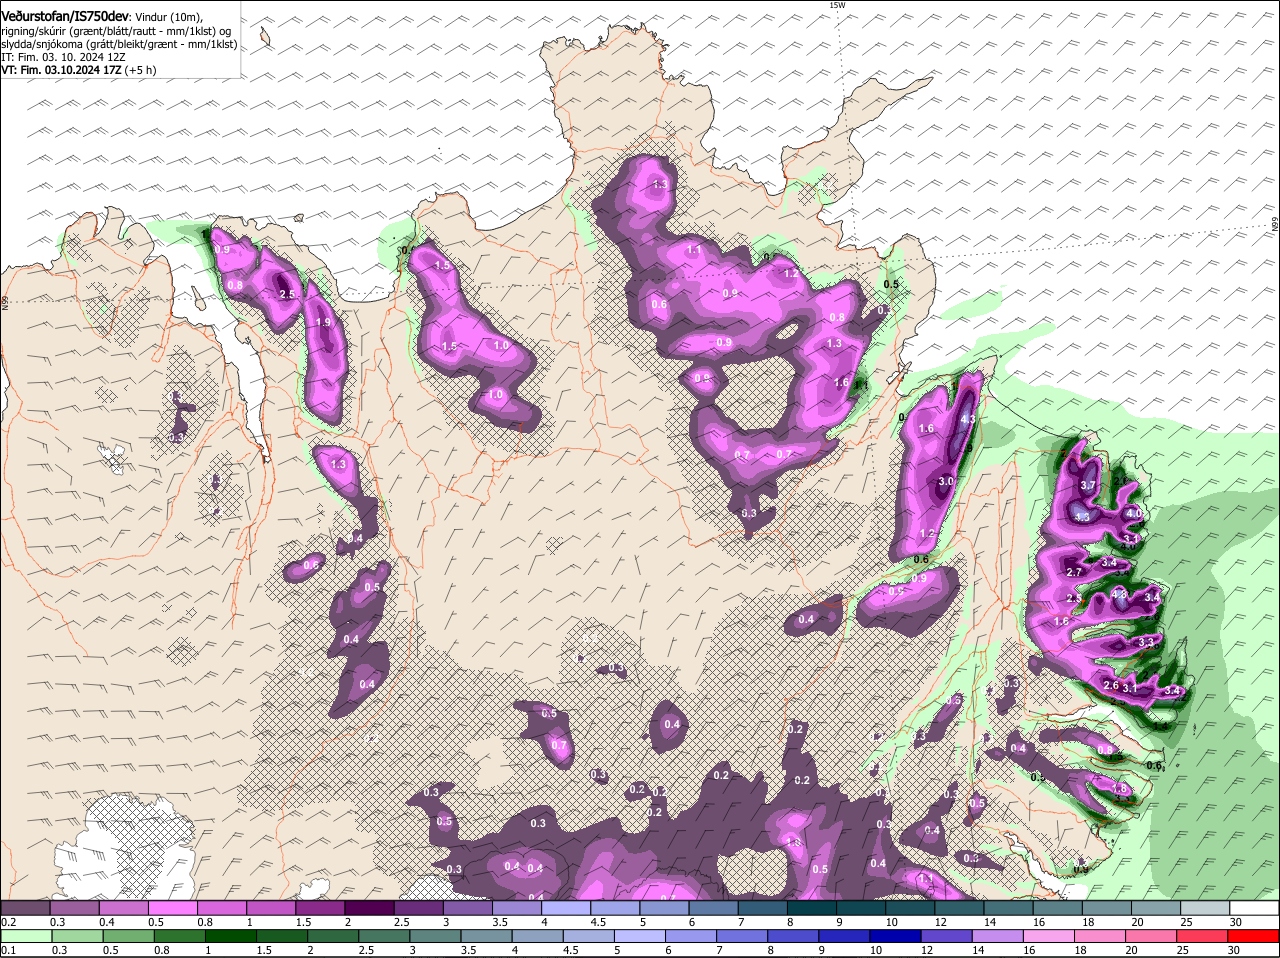
Task: Click the 0.2 label on the upper legend scale
Action: tap(8, 922)
